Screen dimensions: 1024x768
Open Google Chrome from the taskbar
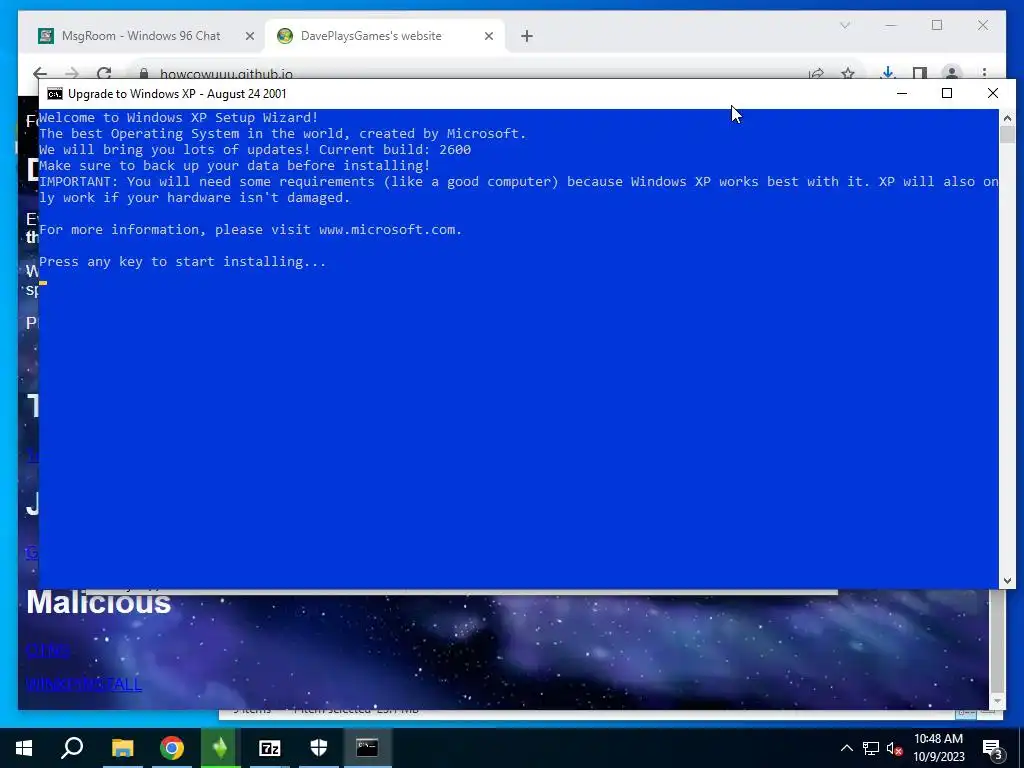tap(172, 748)
